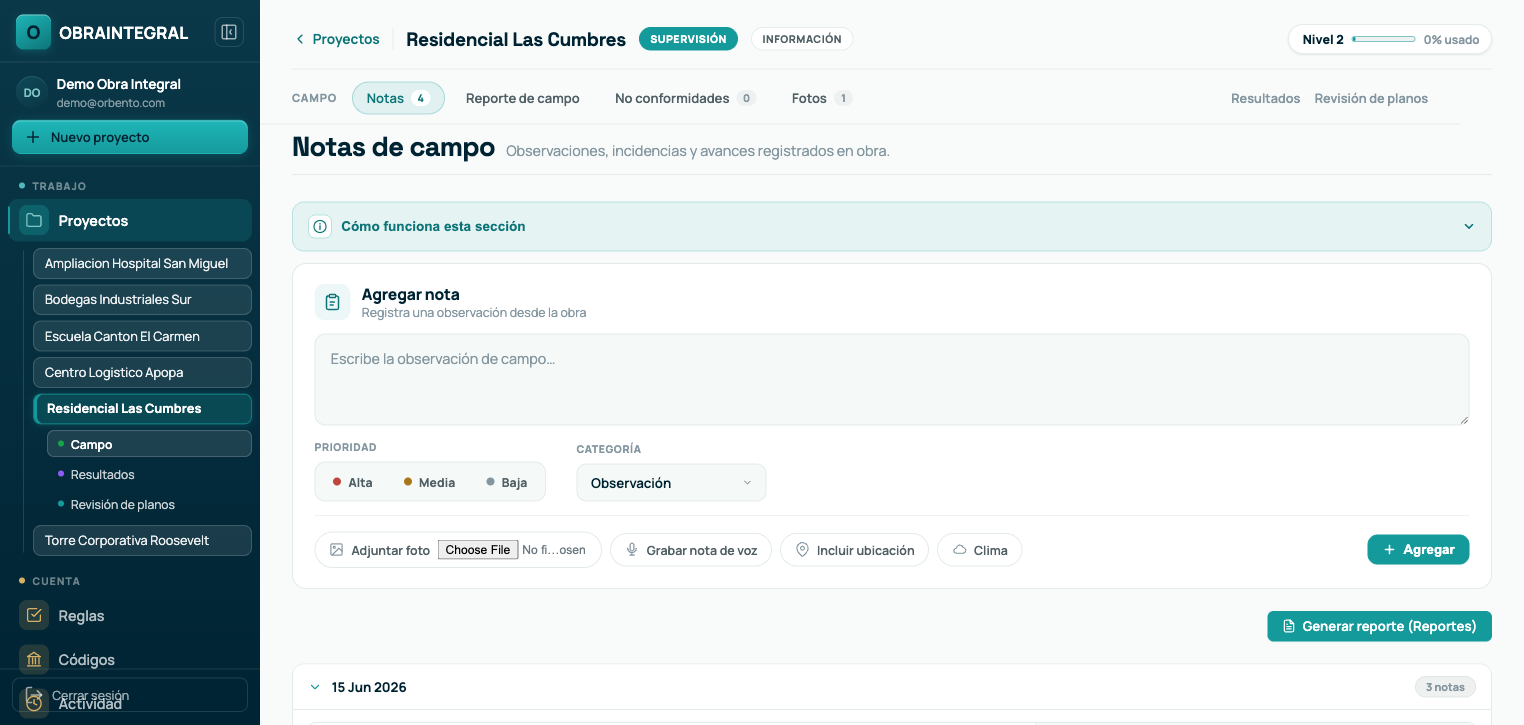Expand Cómo funciona esta sección chevron
1524x725 pixels.
coord(1469,226)
